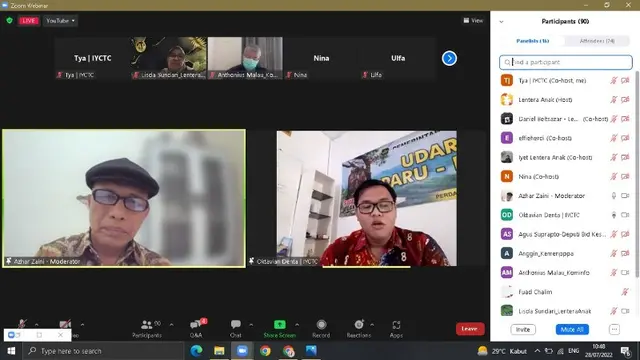Switch to Zoom taskbar icon
Image resolution: width=640 pixels, height=360 pixels.
tap(242, 351)
